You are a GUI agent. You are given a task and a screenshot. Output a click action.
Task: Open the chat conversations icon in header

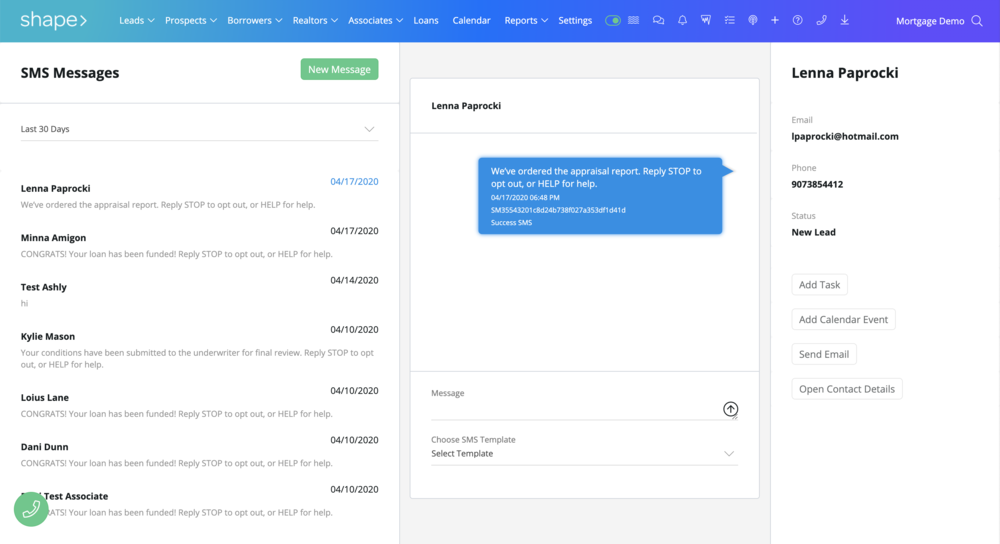coord(658,20)
